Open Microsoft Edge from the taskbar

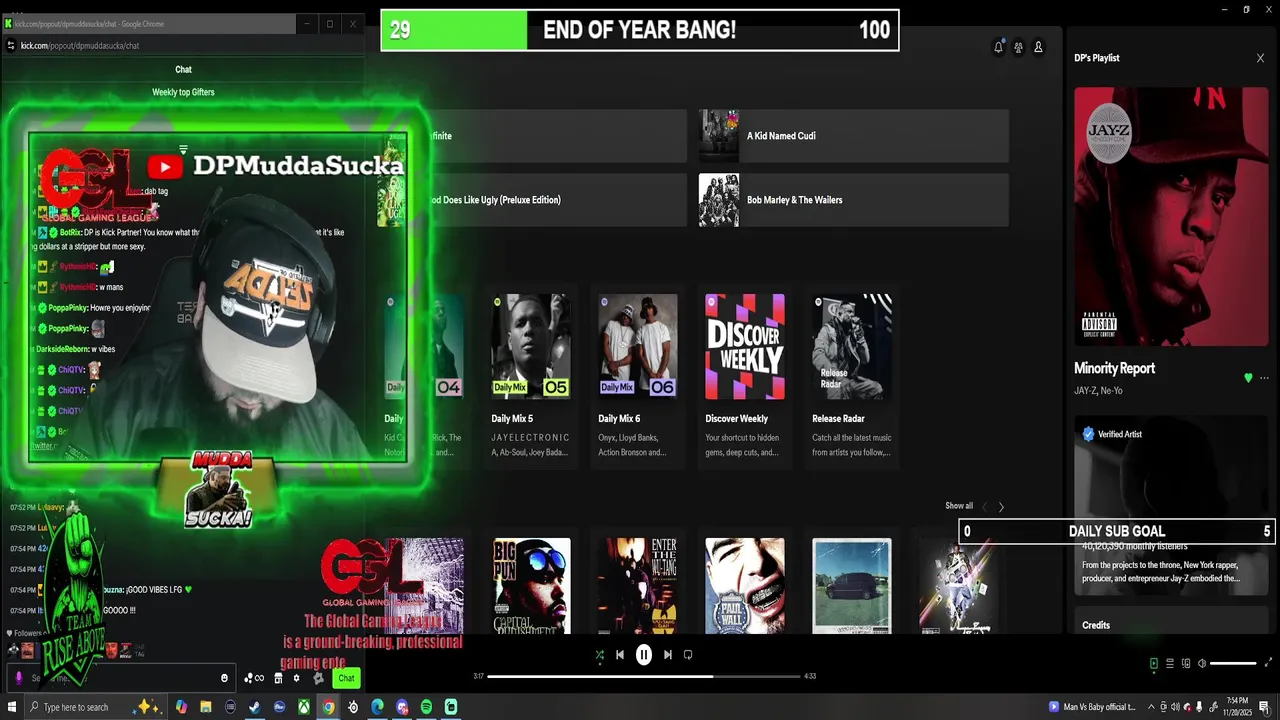pyautogui.click(x=377, y=707)
